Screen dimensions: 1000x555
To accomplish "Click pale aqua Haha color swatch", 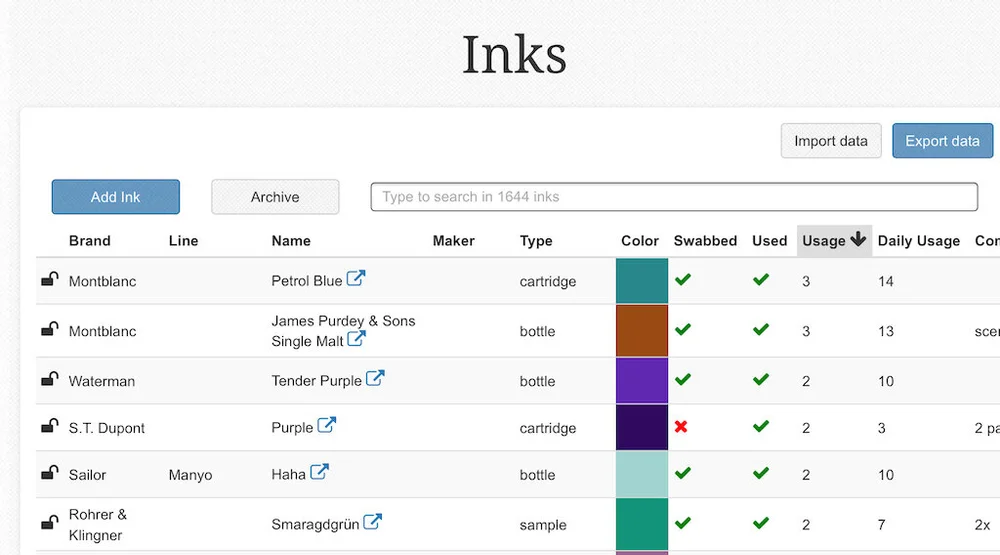I will coord(642,475).
